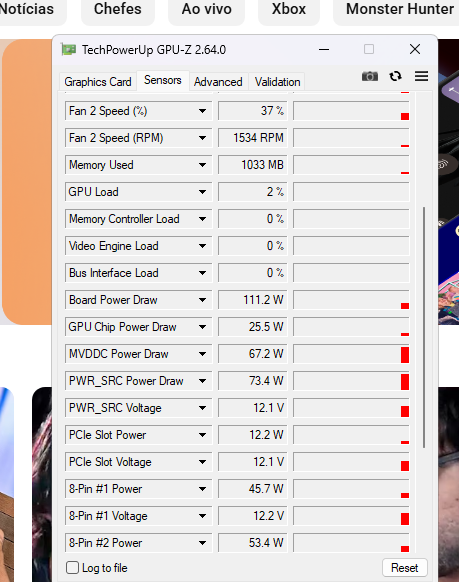Click the refresh arrows icon in GPU-Z
459x582 pixels.
[395, 76]
